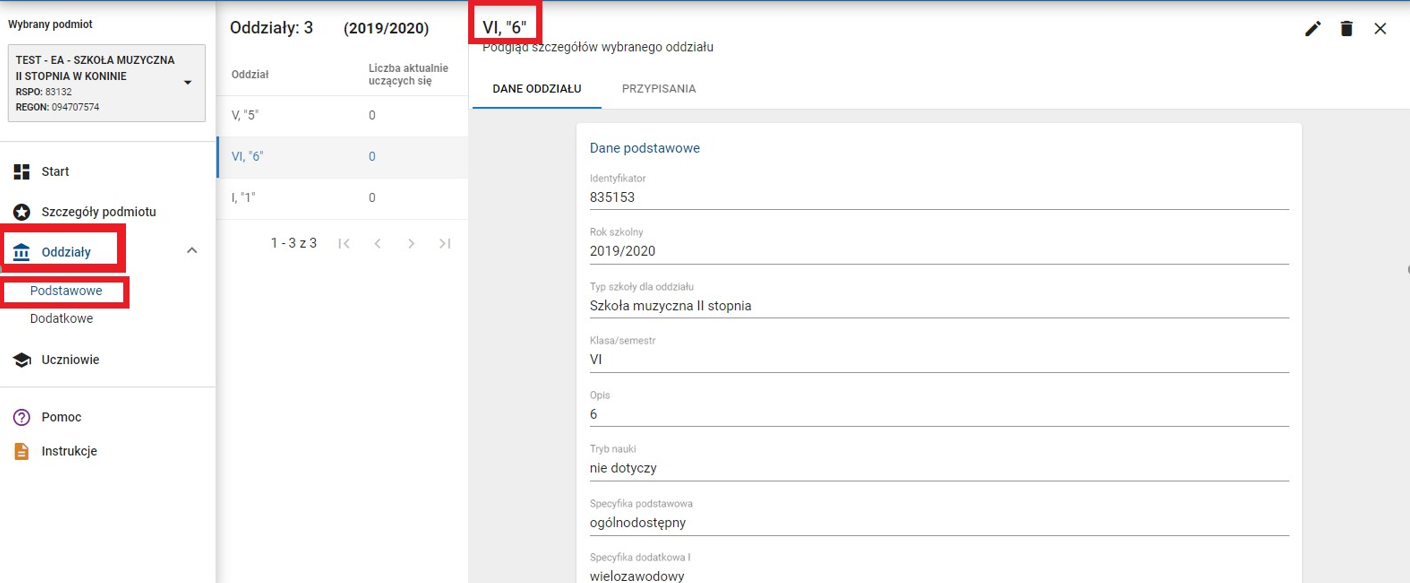The width and height of the screenshot is (1410, 583).
Task: Click the Pomoc question mark icon
Action: [22, 417]
